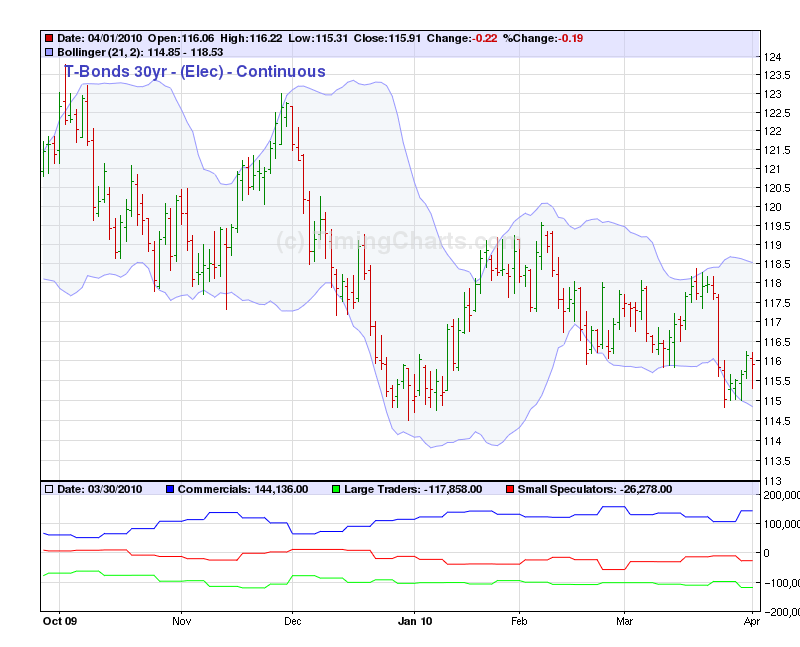Click the Feb x-axis label
Image resolution: width=800 pixels, height=647 pixels.
518,622
